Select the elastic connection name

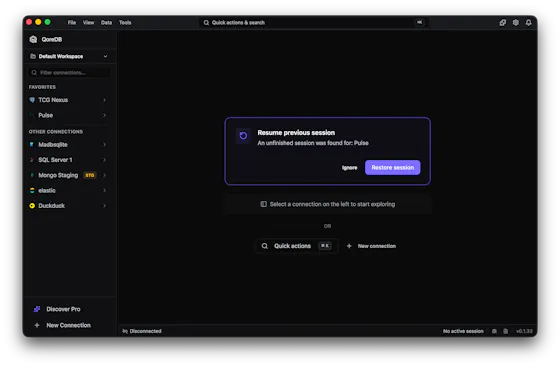[47, 191]
